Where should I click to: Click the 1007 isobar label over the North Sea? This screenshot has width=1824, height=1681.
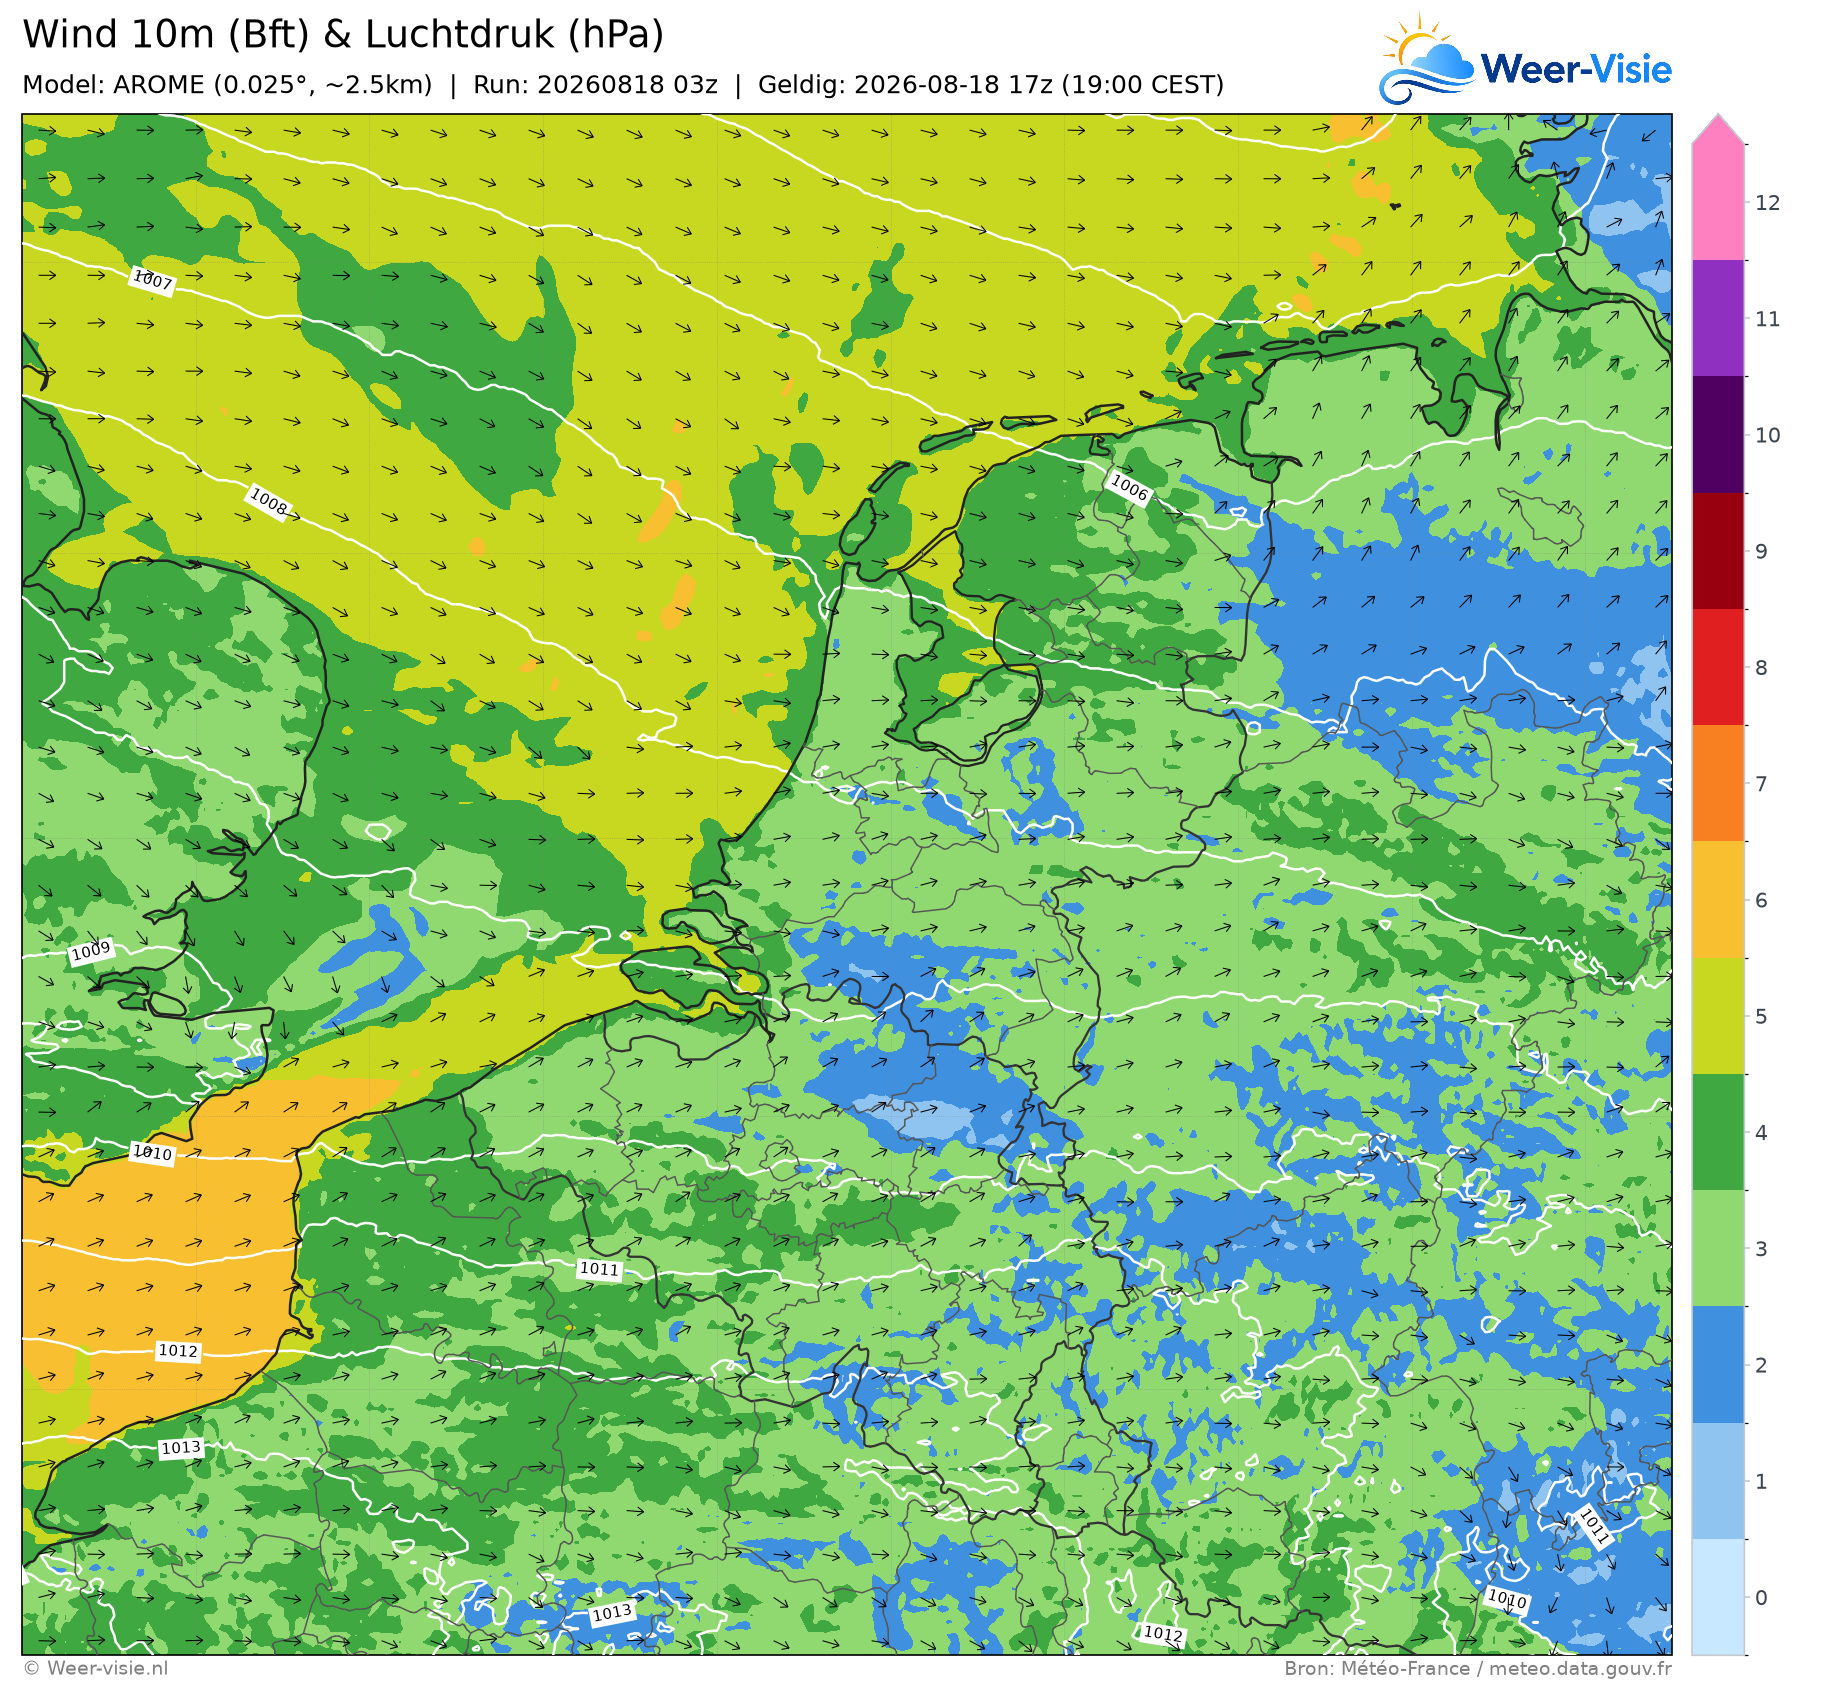(152, 281)
